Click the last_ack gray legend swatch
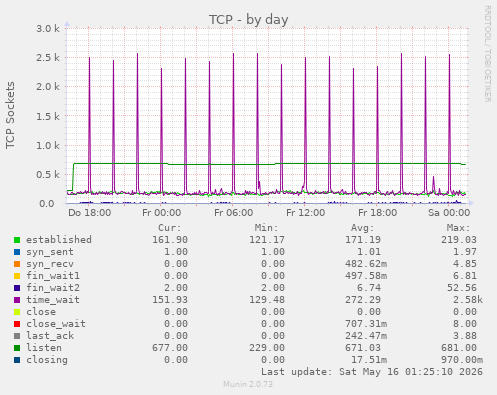Screen dimensions: 497x395 point(17,336)
